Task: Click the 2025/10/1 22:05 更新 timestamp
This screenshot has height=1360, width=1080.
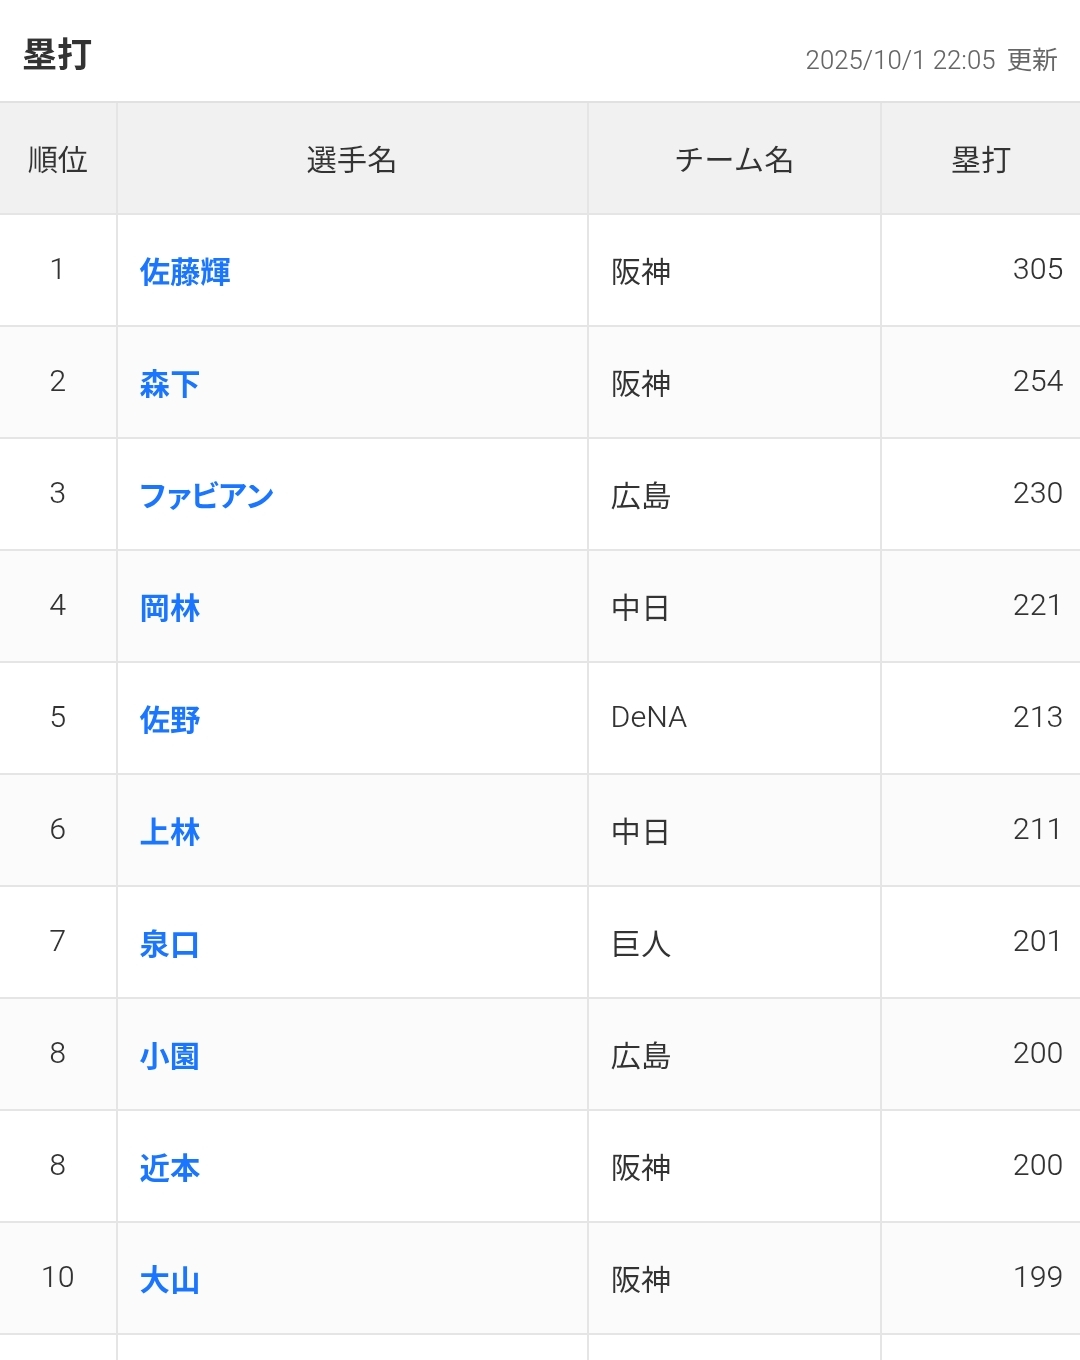Action: (931, 60)
